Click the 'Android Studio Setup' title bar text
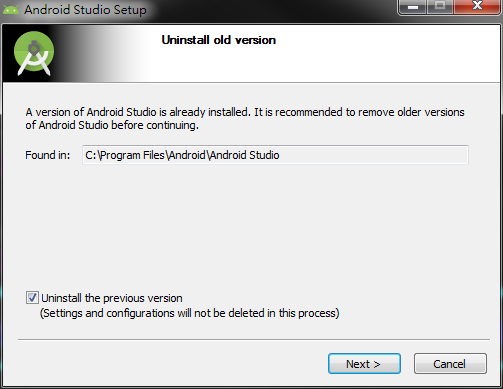 coord(85,10)
